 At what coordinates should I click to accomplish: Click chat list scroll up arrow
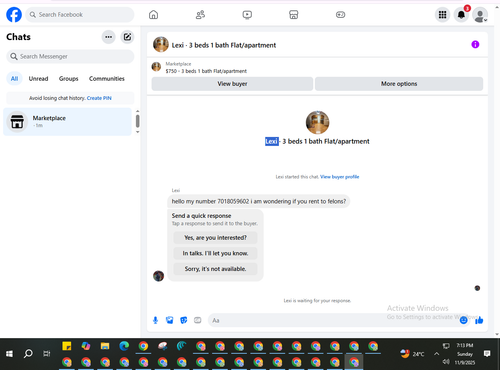pos(138,111)
